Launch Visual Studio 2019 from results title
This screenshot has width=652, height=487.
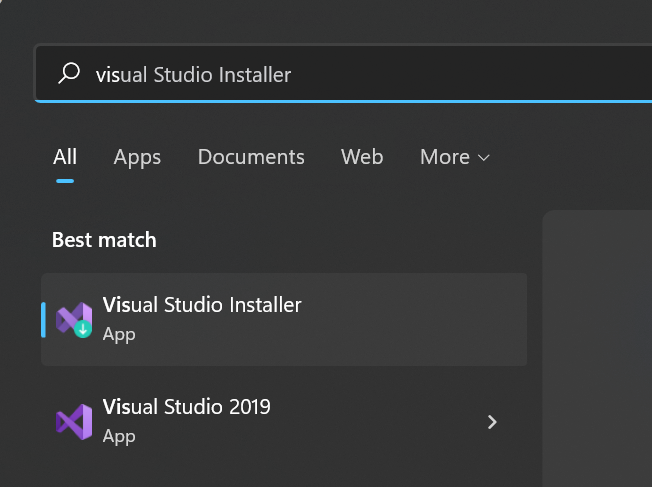pos(187,407)
